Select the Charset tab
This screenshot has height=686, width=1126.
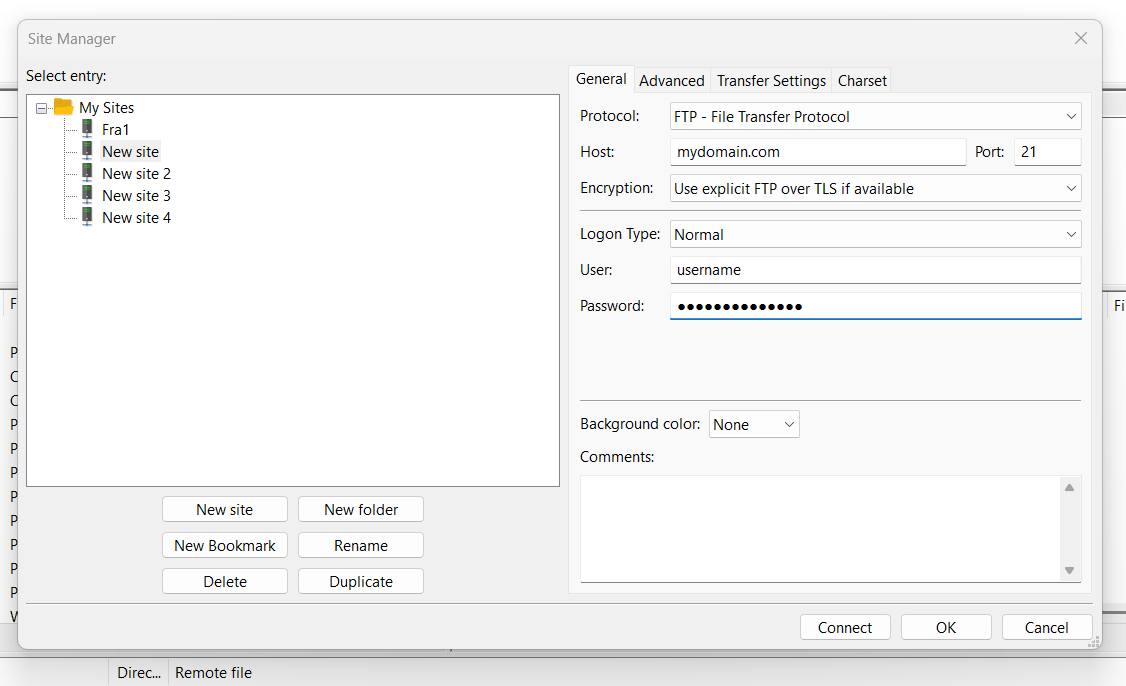(x=861, y=80)
